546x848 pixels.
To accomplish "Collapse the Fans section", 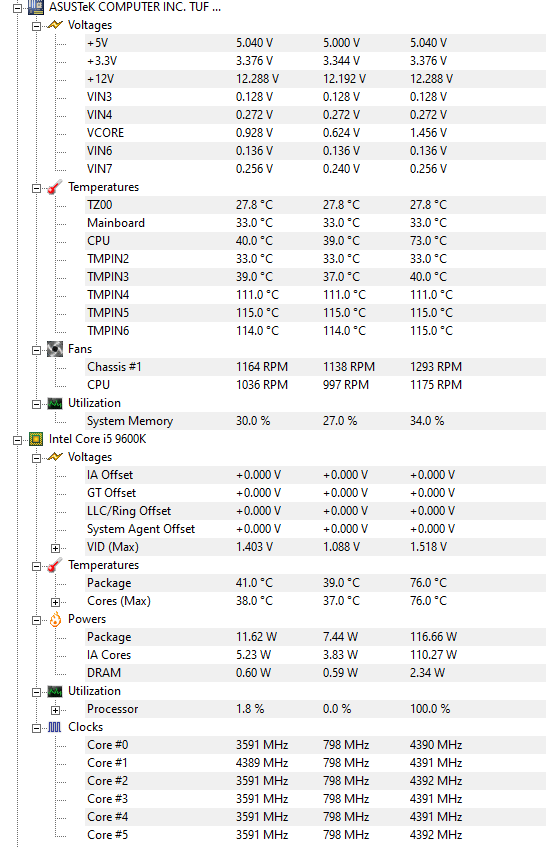I will tap(36, 350).
